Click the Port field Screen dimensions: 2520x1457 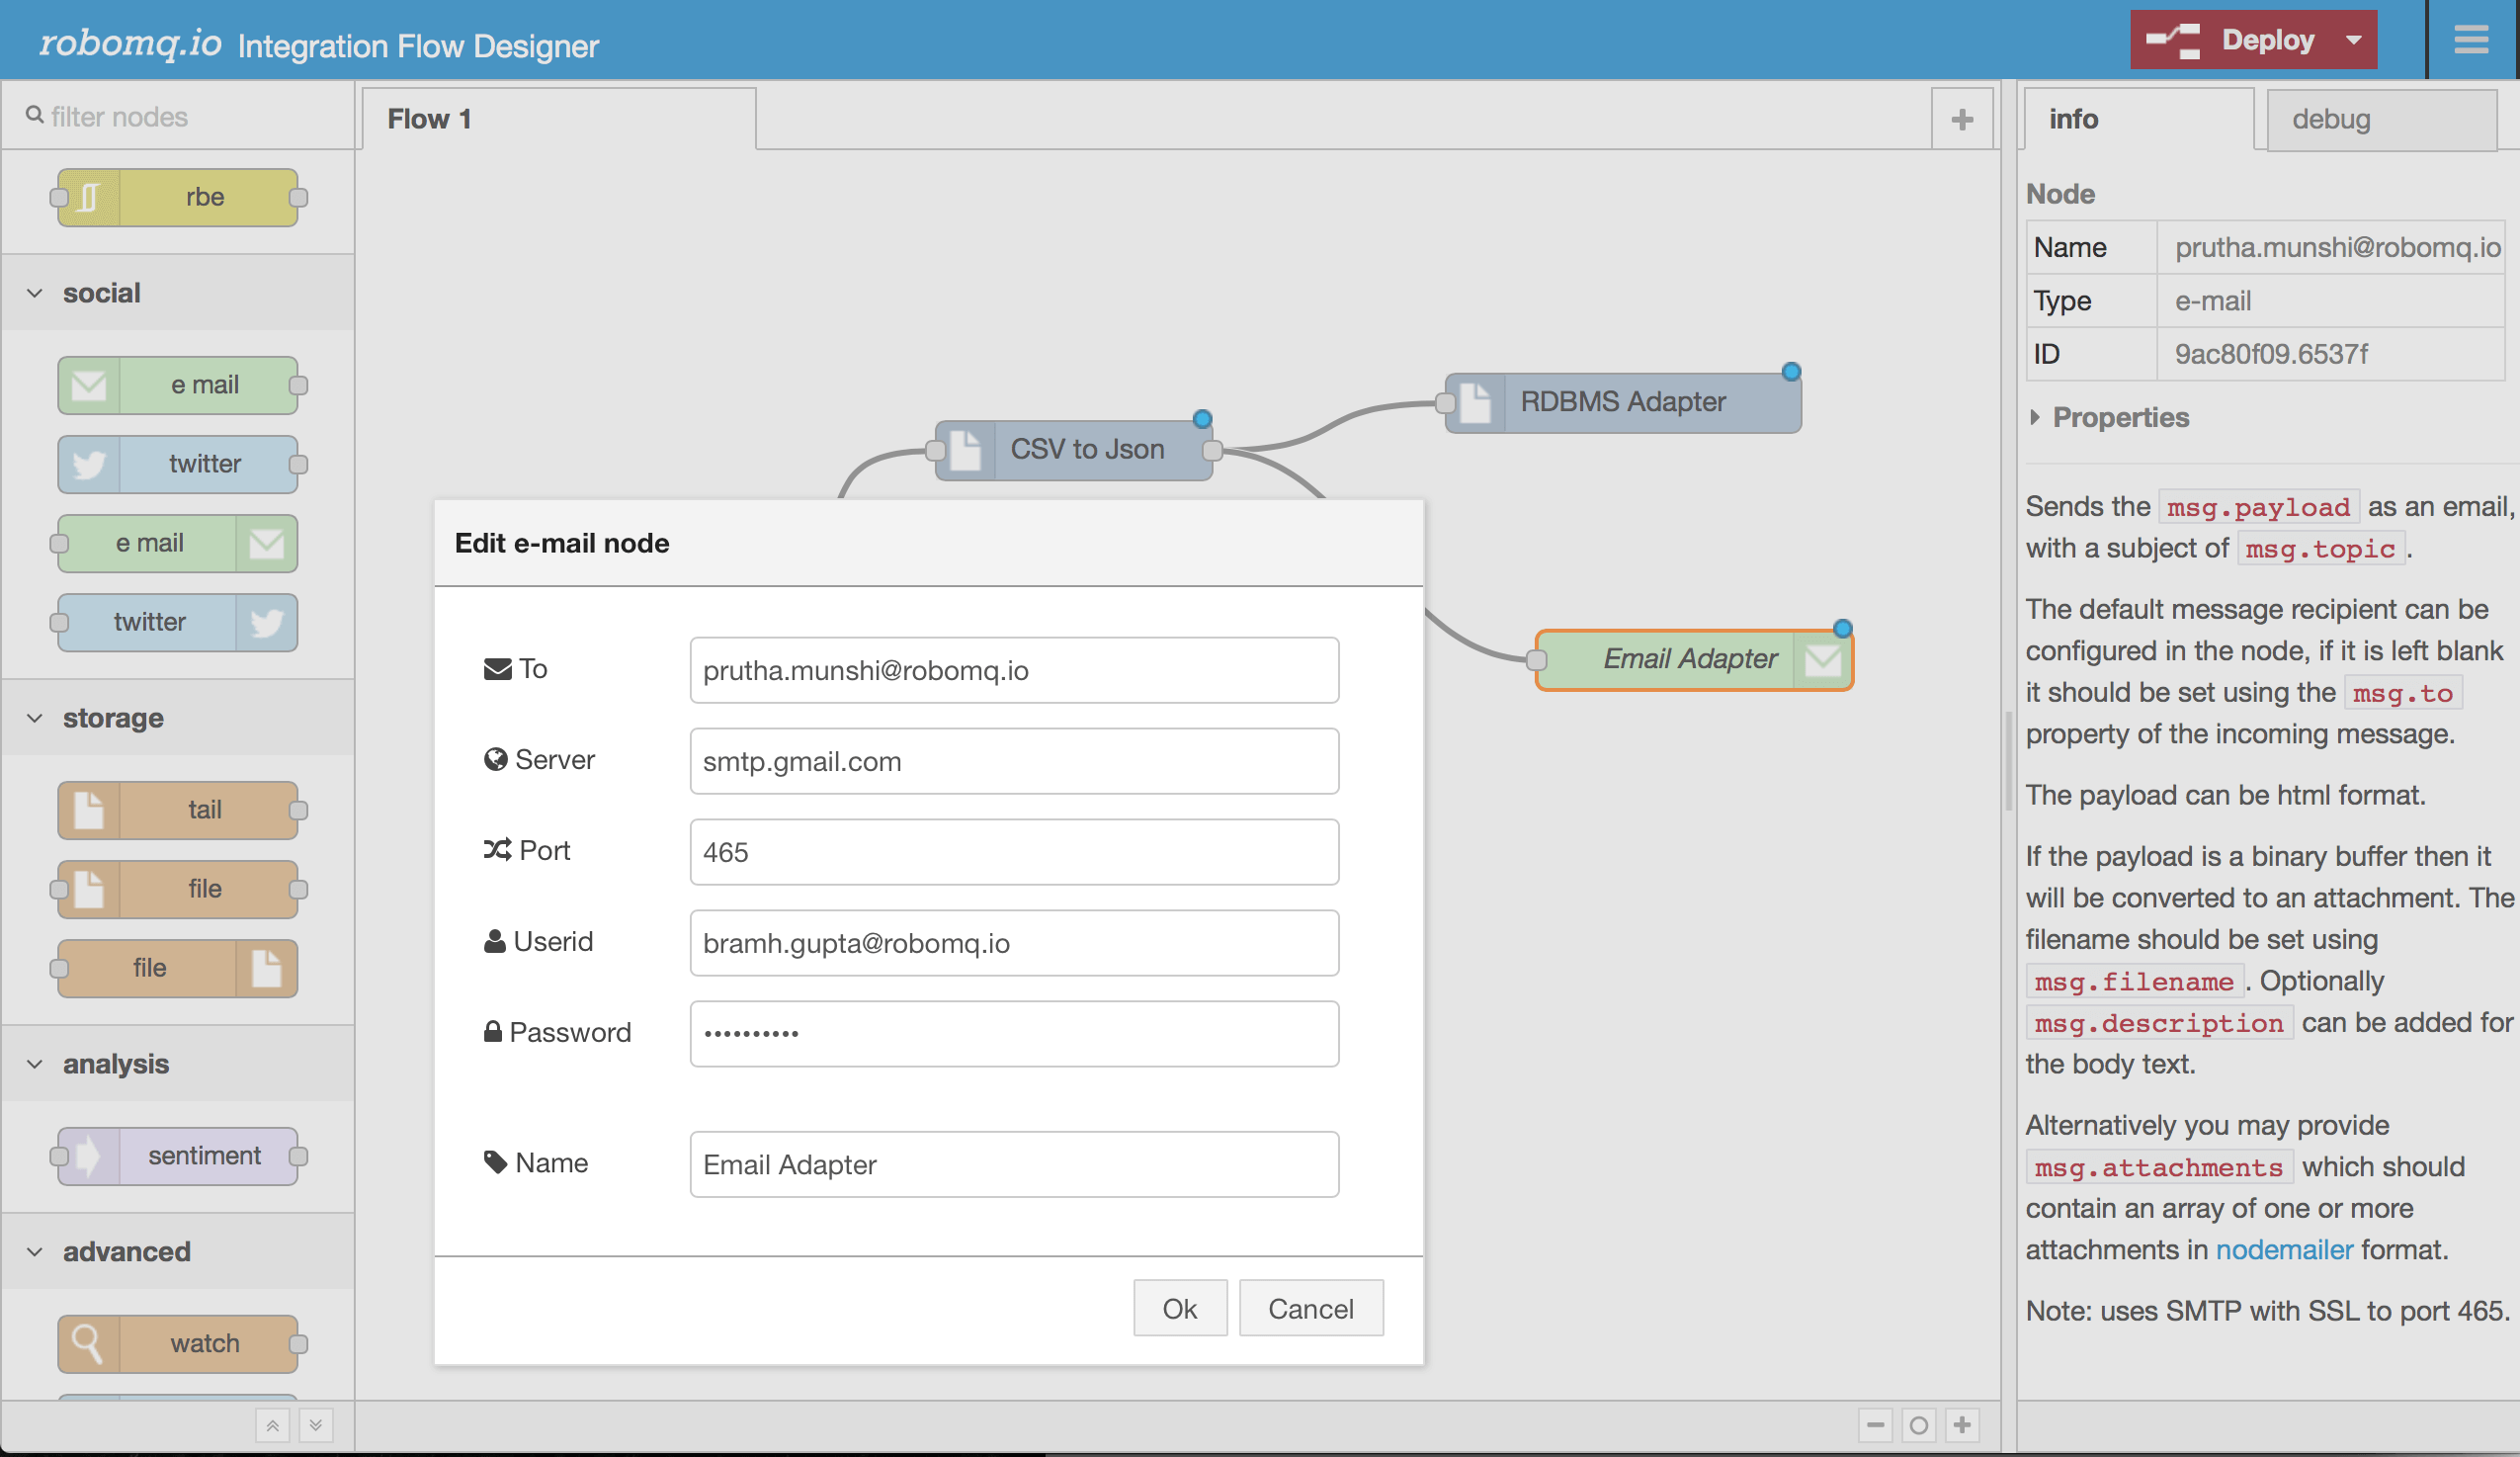point(1014,852)
